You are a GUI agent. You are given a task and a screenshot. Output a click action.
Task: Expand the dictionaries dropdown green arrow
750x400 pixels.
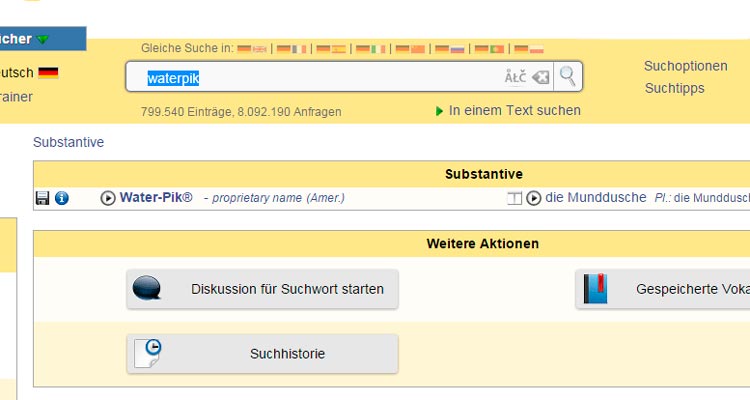[x=43, y=39]
